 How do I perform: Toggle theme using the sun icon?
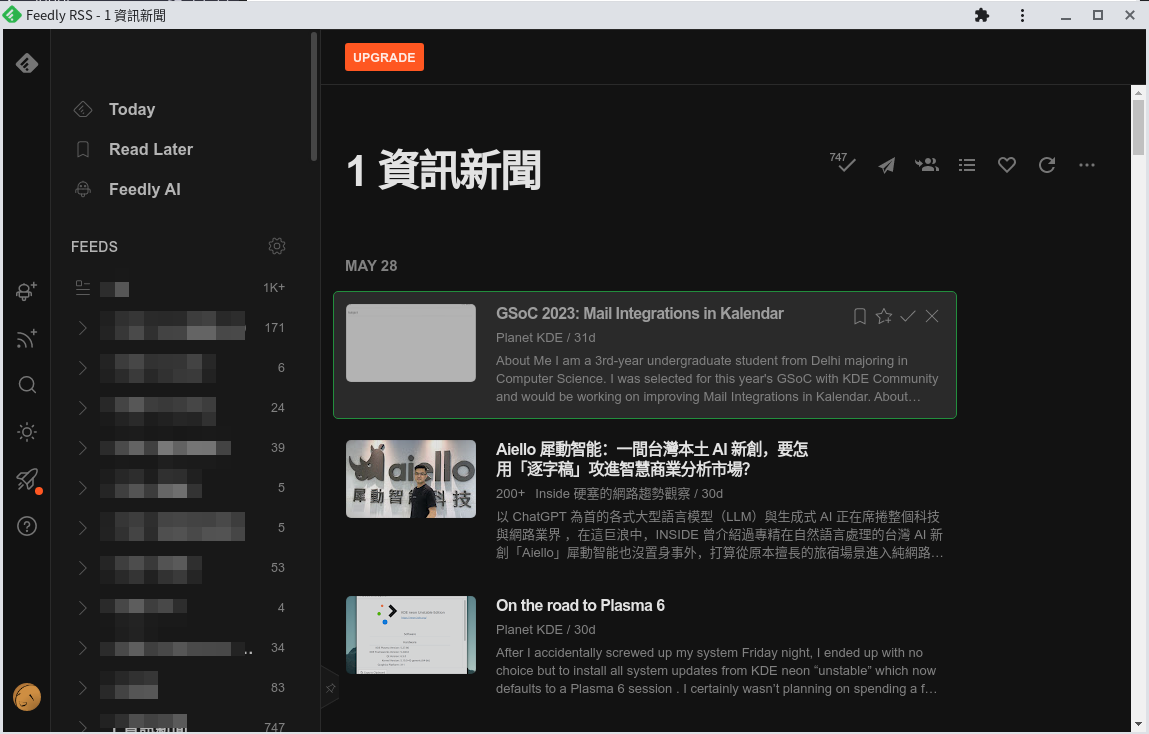pyautogui.click(x=27, y=432)
